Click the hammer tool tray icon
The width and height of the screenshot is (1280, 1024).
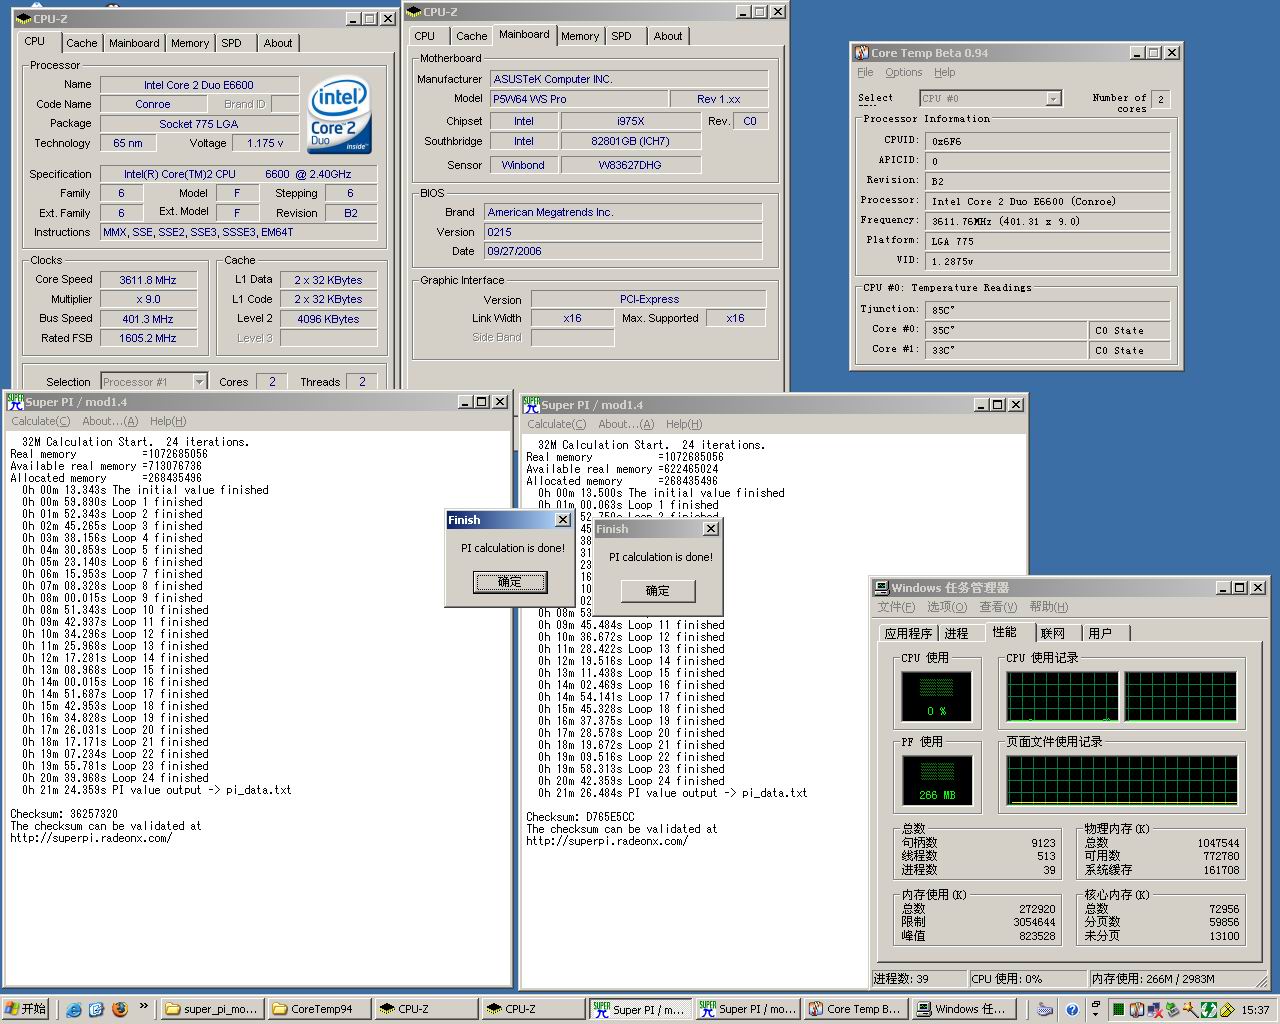(x=1191, y=1010)
